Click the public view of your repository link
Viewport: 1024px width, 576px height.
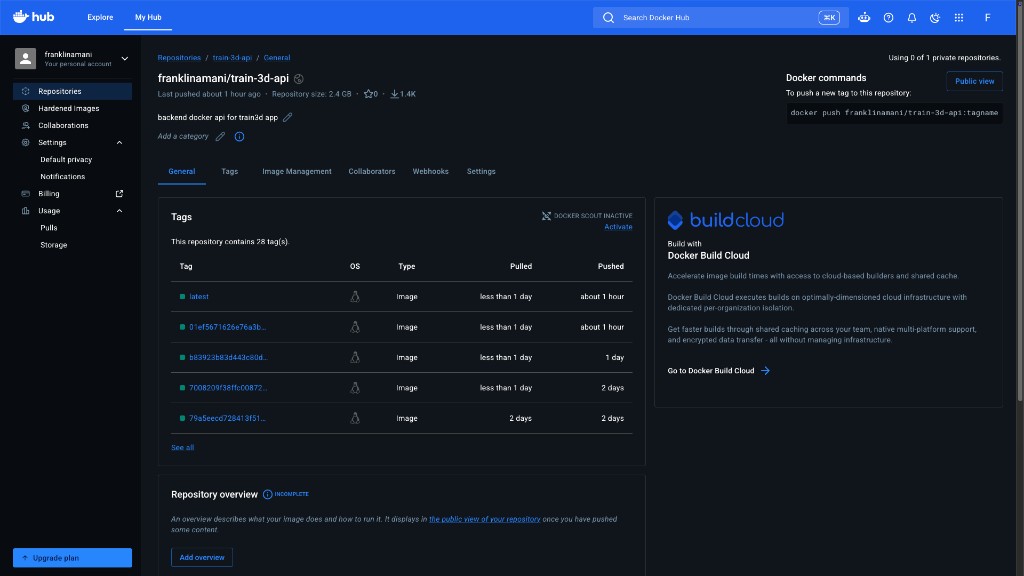pos(485,519)
